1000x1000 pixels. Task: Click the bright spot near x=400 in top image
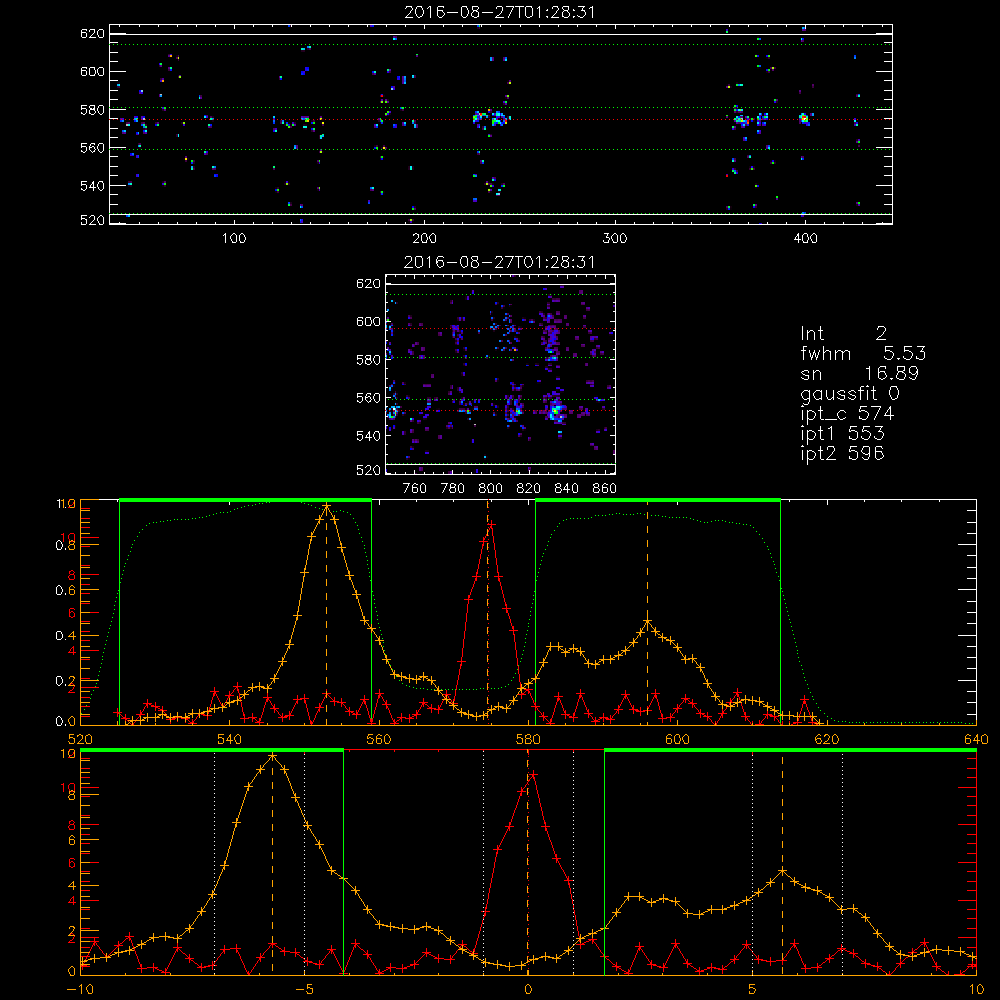click(x=804, y=118)
